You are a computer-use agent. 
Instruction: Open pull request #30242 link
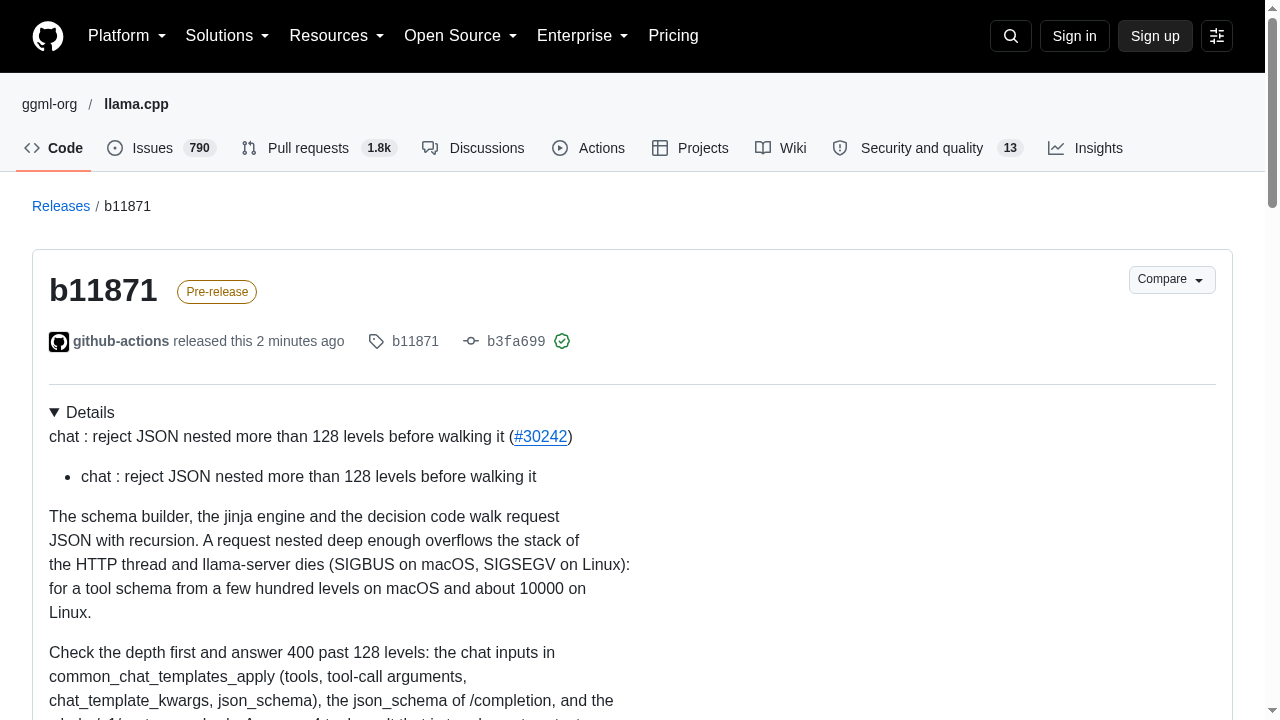[x=541, y=436]
